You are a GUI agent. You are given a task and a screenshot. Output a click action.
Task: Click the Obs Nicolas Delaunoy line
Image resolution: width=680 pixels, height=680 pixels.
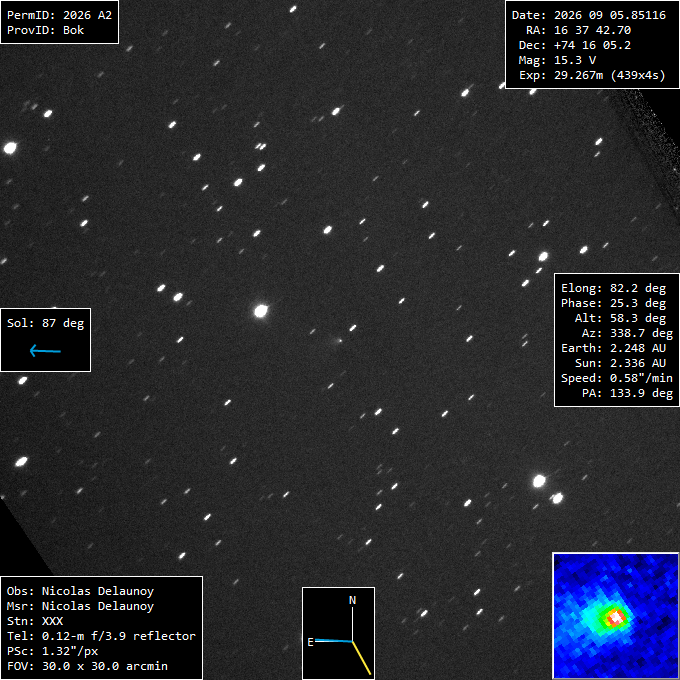80,591
